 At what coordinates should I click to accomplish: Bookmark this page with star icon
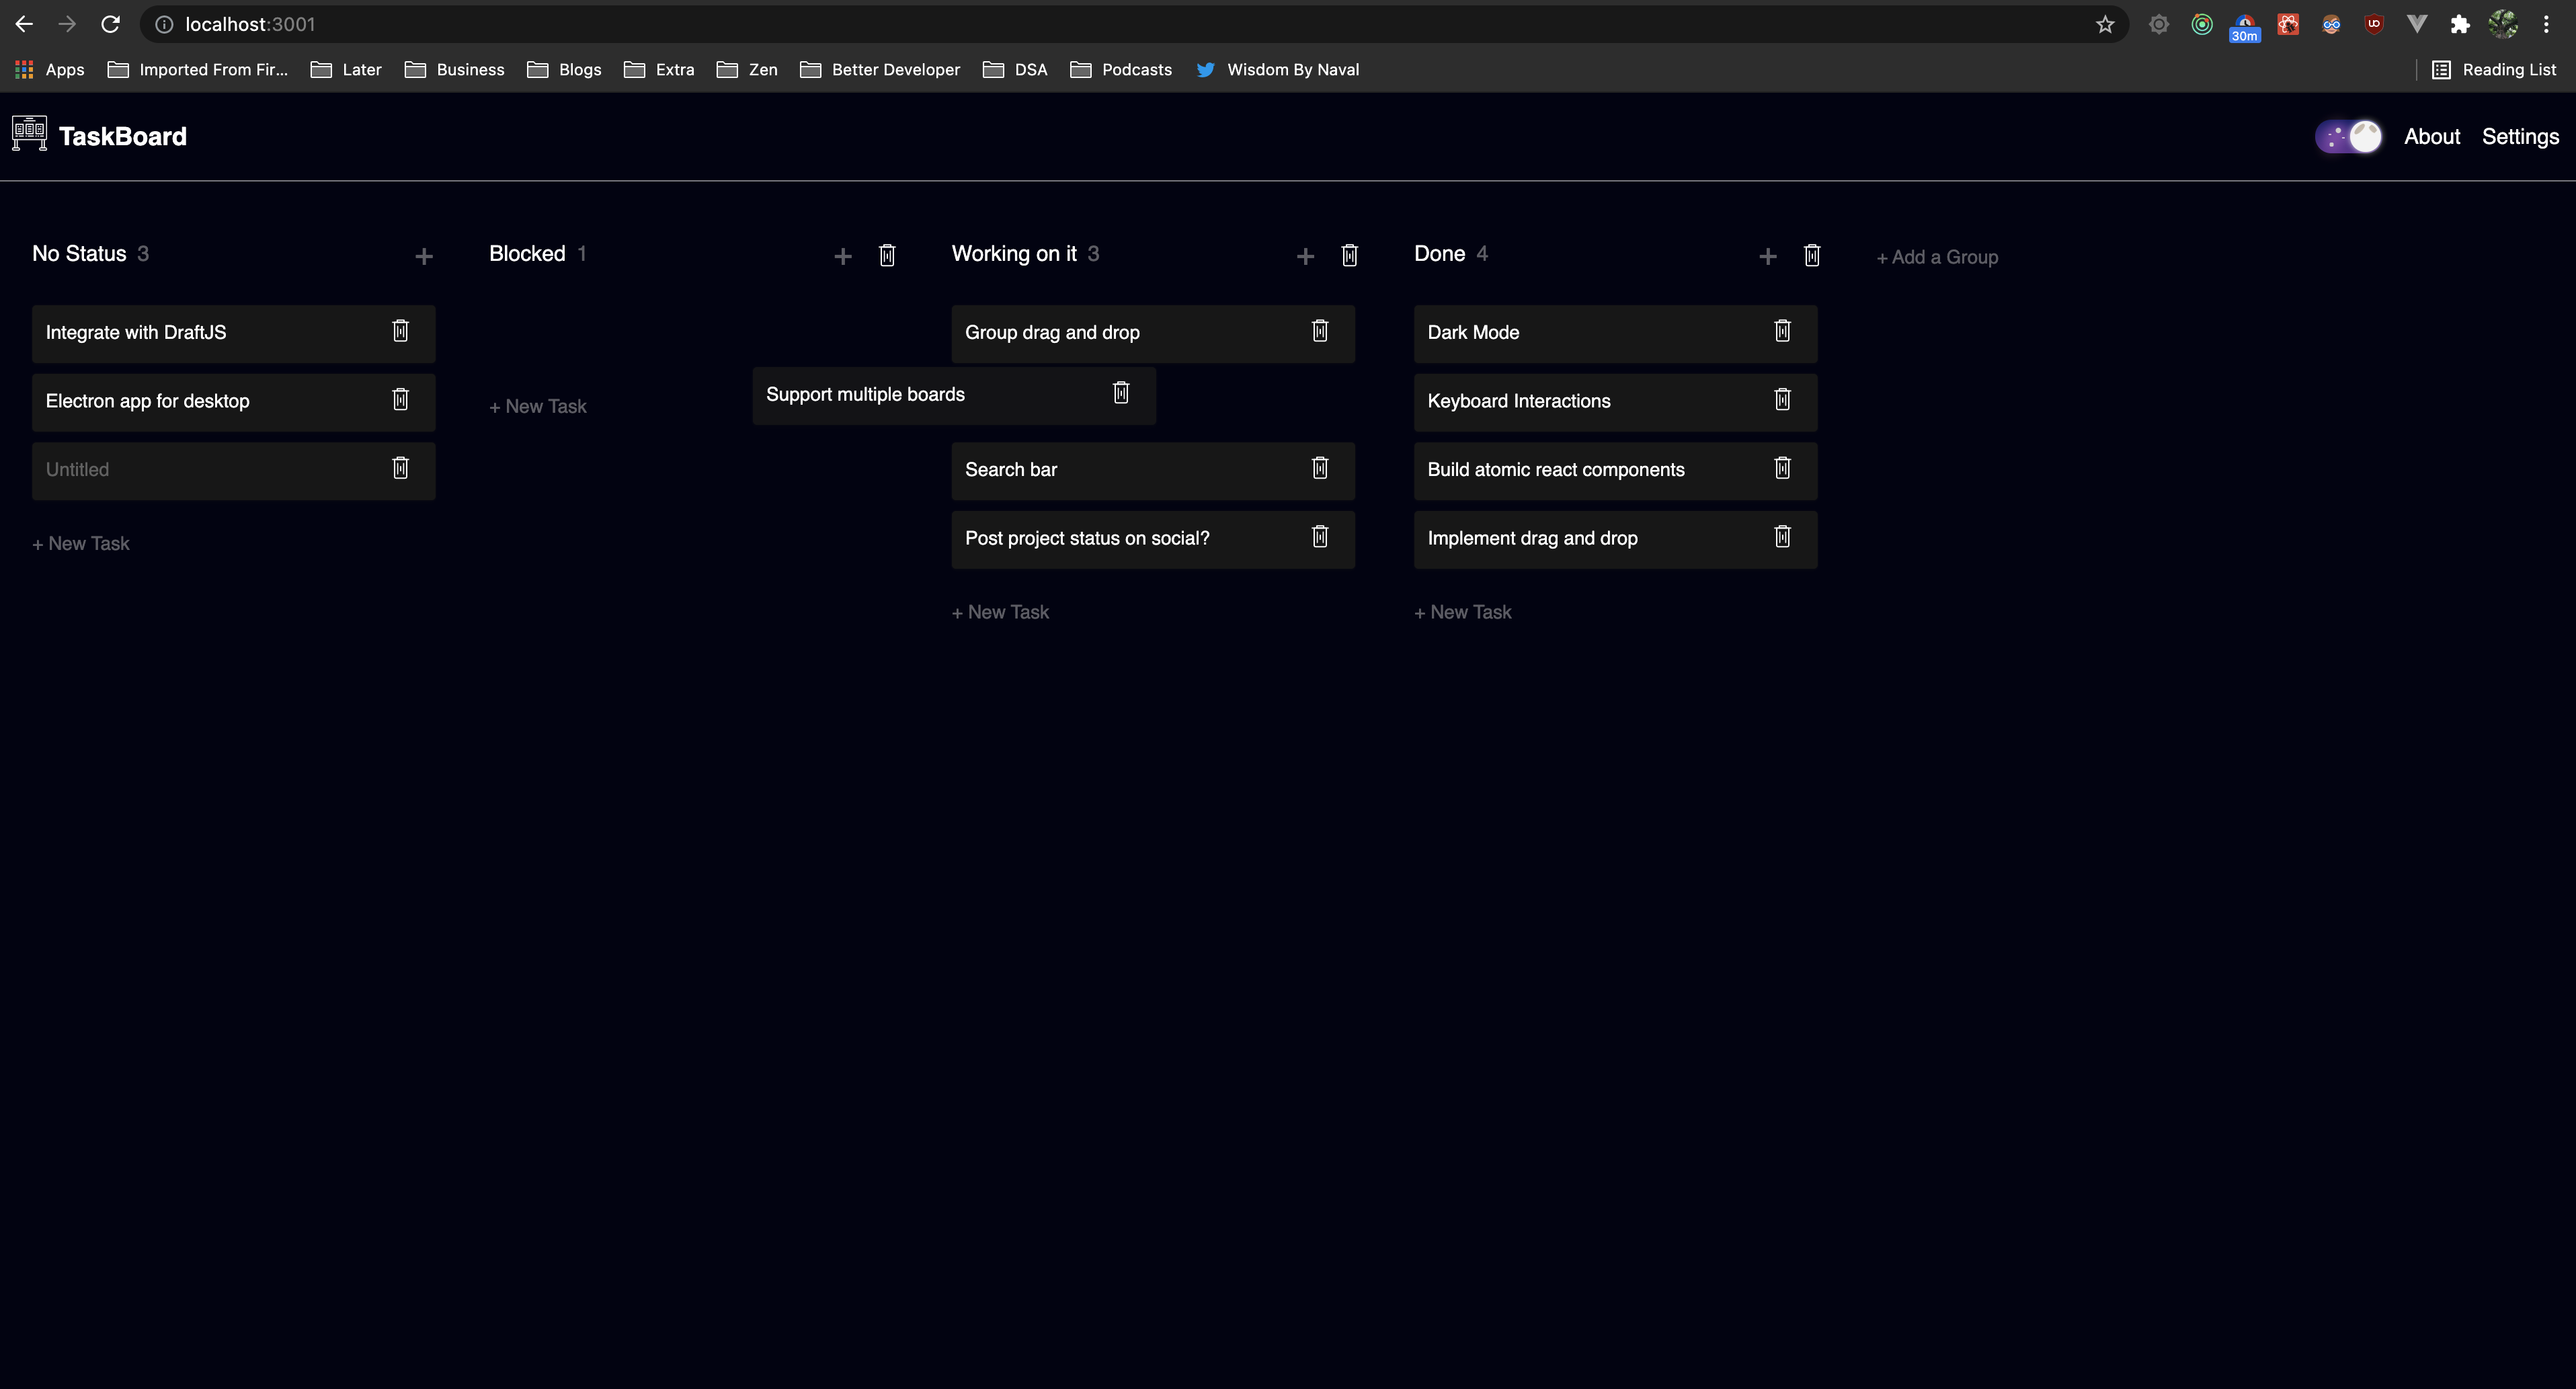[2104, 24]
